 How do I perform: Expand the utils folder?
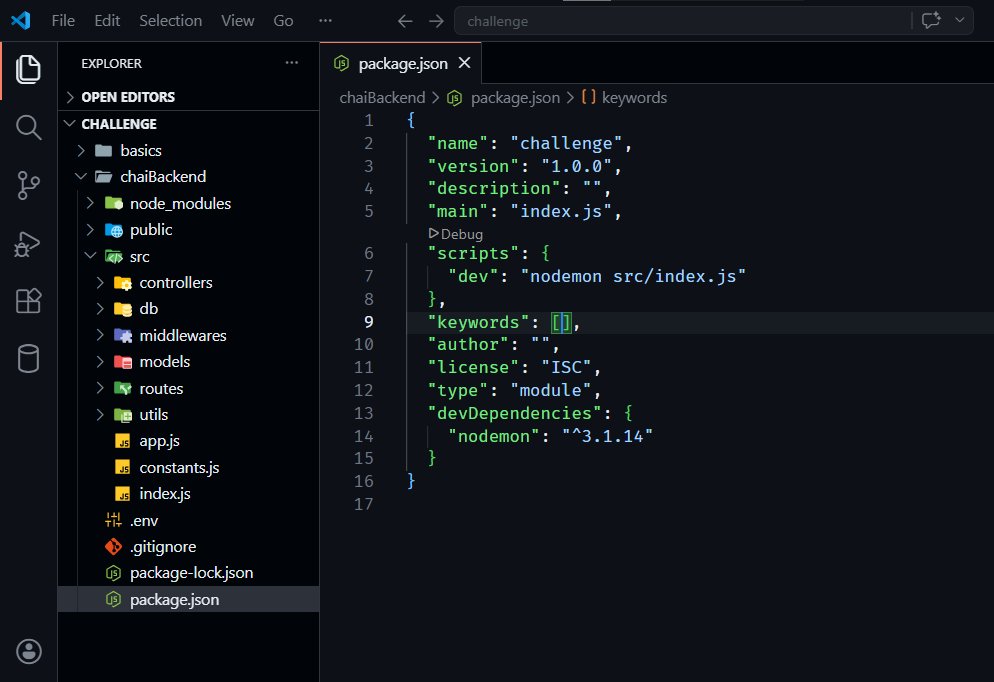pyautogui.click(x=188, y=415)
